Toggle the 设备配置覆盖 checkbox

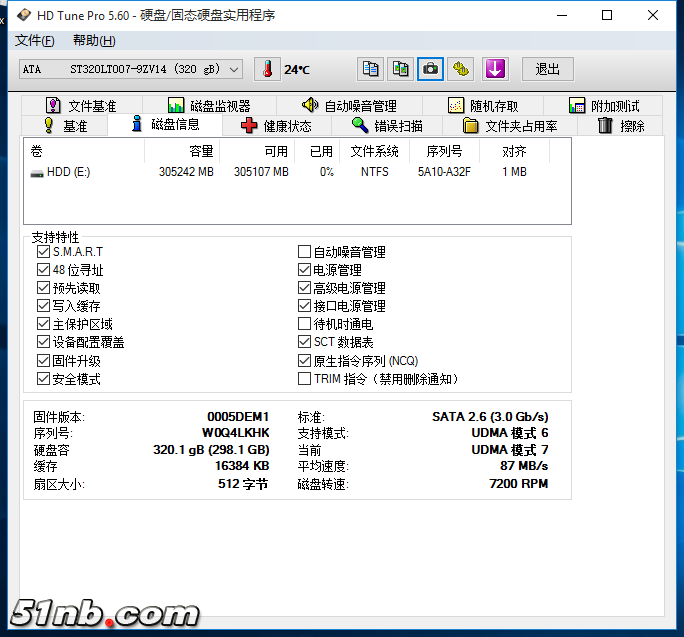pyautogui.click(x=43, y=342)
